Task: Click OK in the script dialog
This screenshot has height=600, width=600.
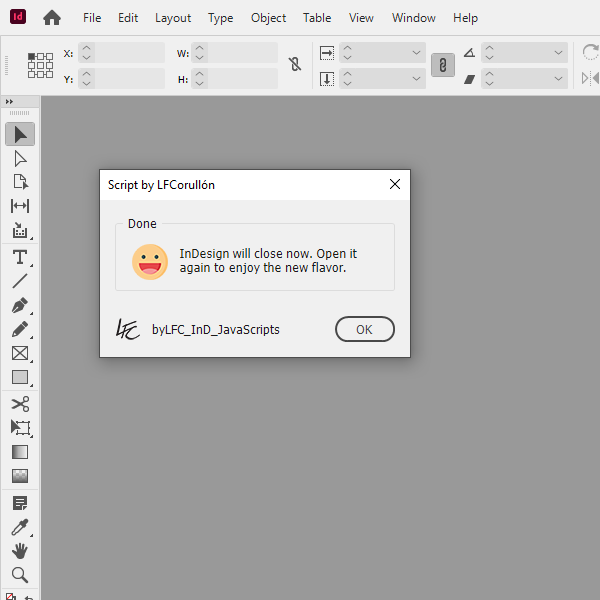Action: 365,329
